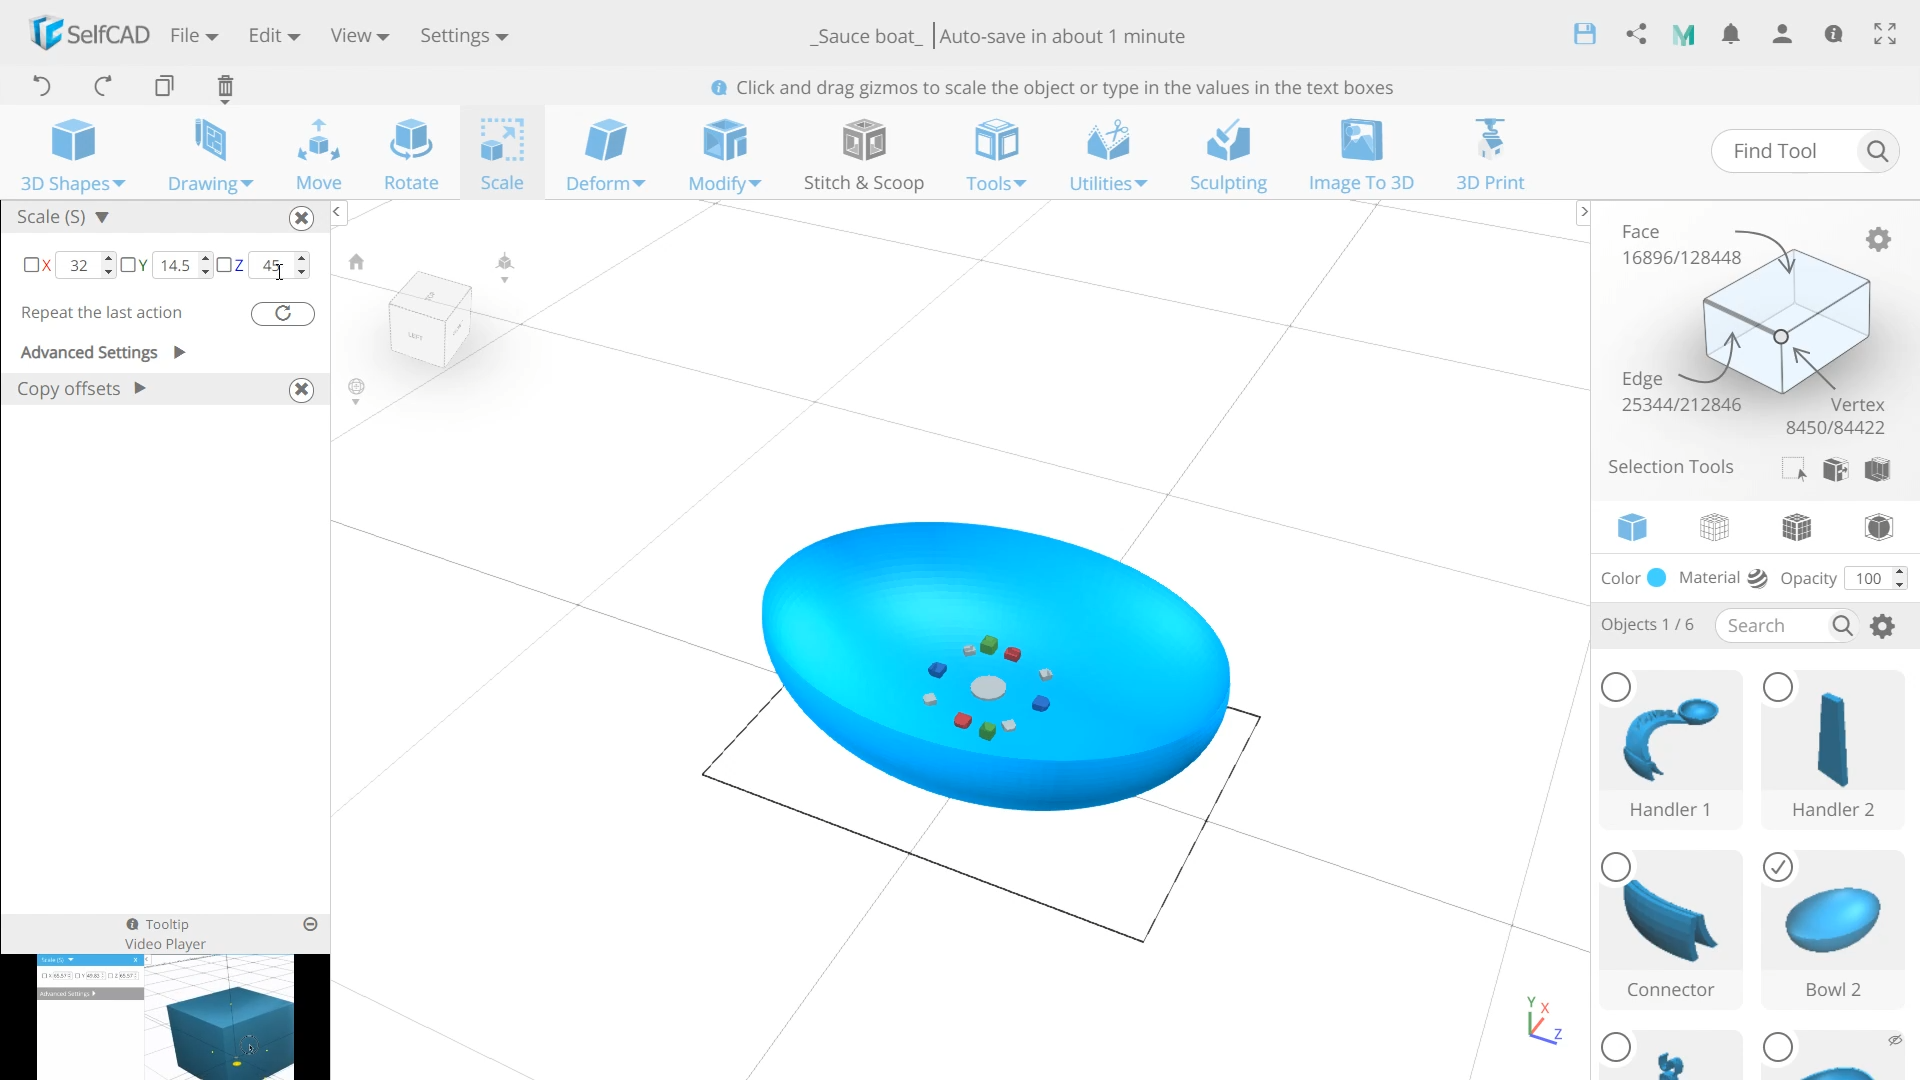
Task: Click the material icon
Action: (x=1757, y=578)
